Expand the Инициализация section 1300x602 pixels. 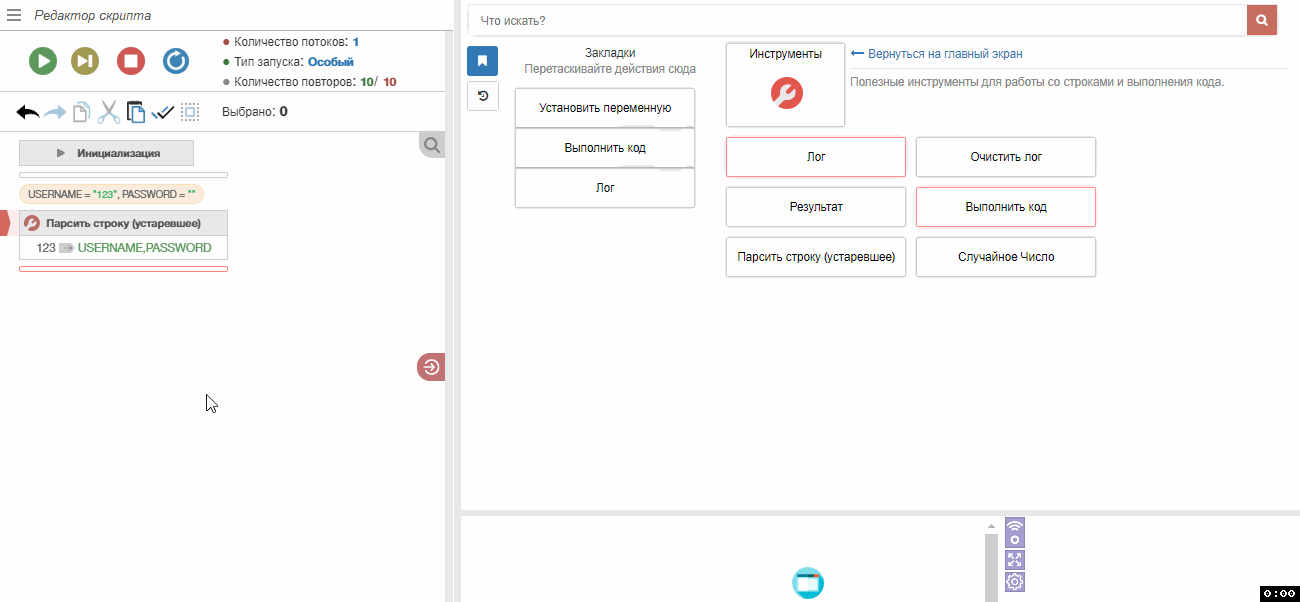click(106, 153)
